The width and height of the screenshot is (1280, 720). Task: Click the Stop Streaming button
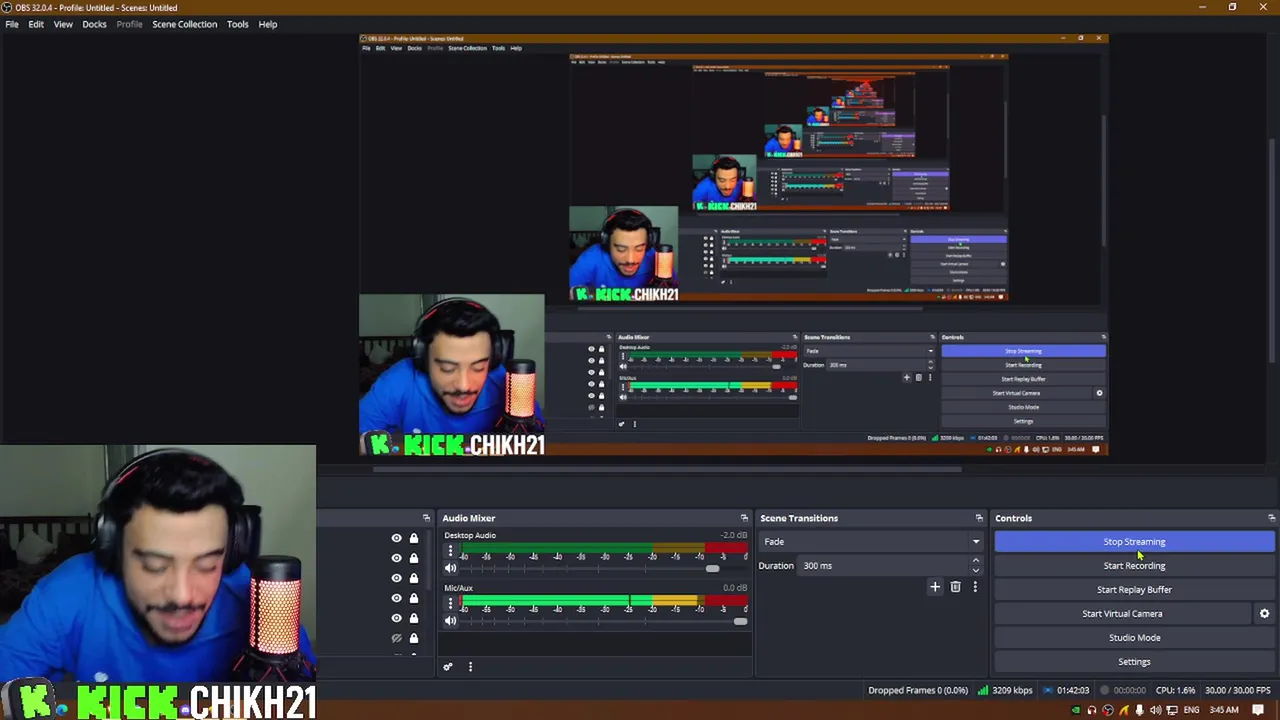[x=1134, y=542]
